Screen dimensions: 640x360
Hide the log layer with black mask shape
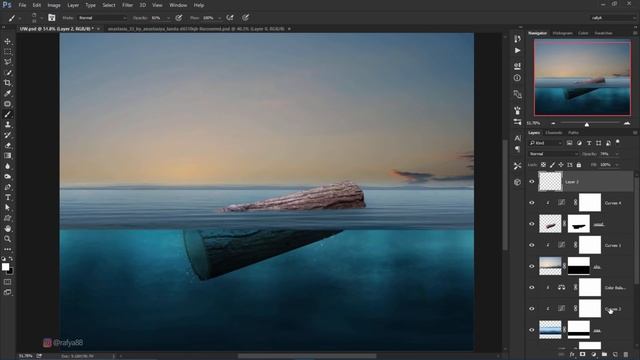tap(531, 224)
